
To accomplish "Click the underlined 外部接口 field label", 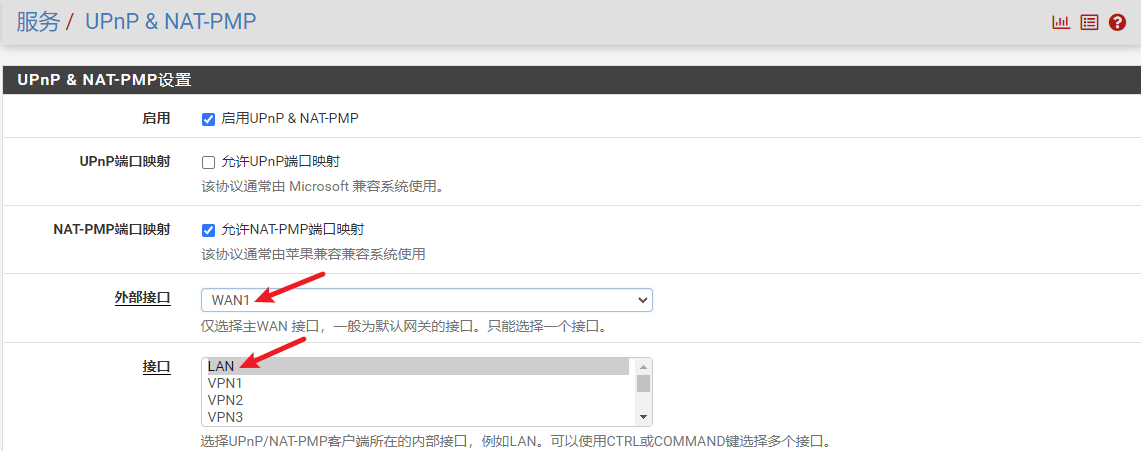I will pos(143,298).
